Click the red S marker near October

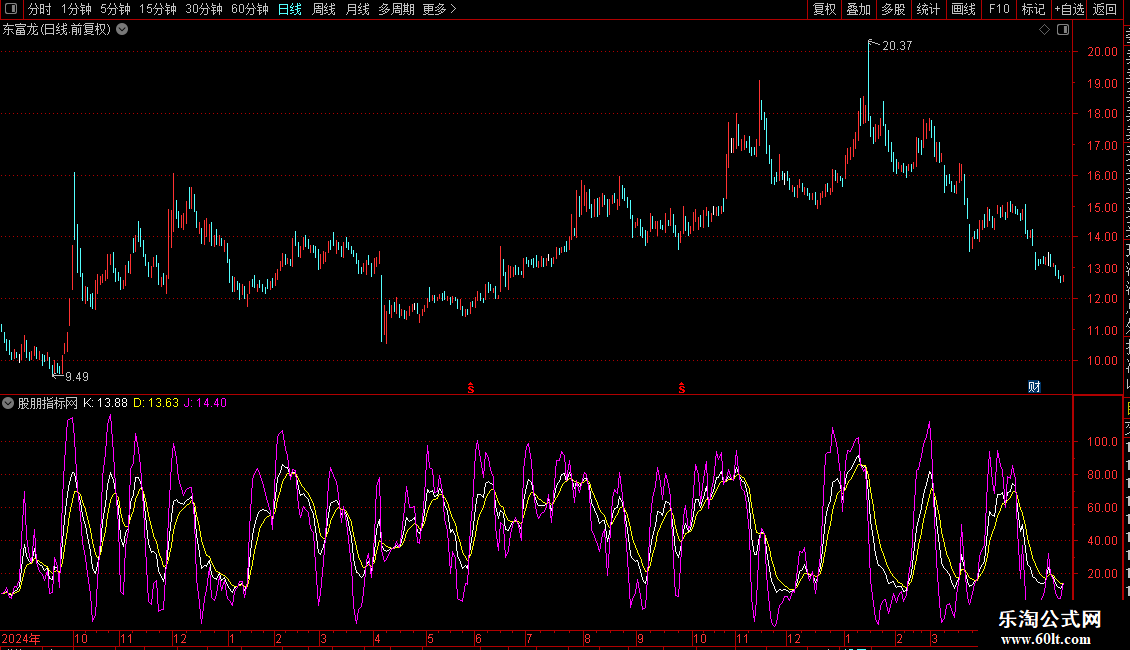click(682, 388)
